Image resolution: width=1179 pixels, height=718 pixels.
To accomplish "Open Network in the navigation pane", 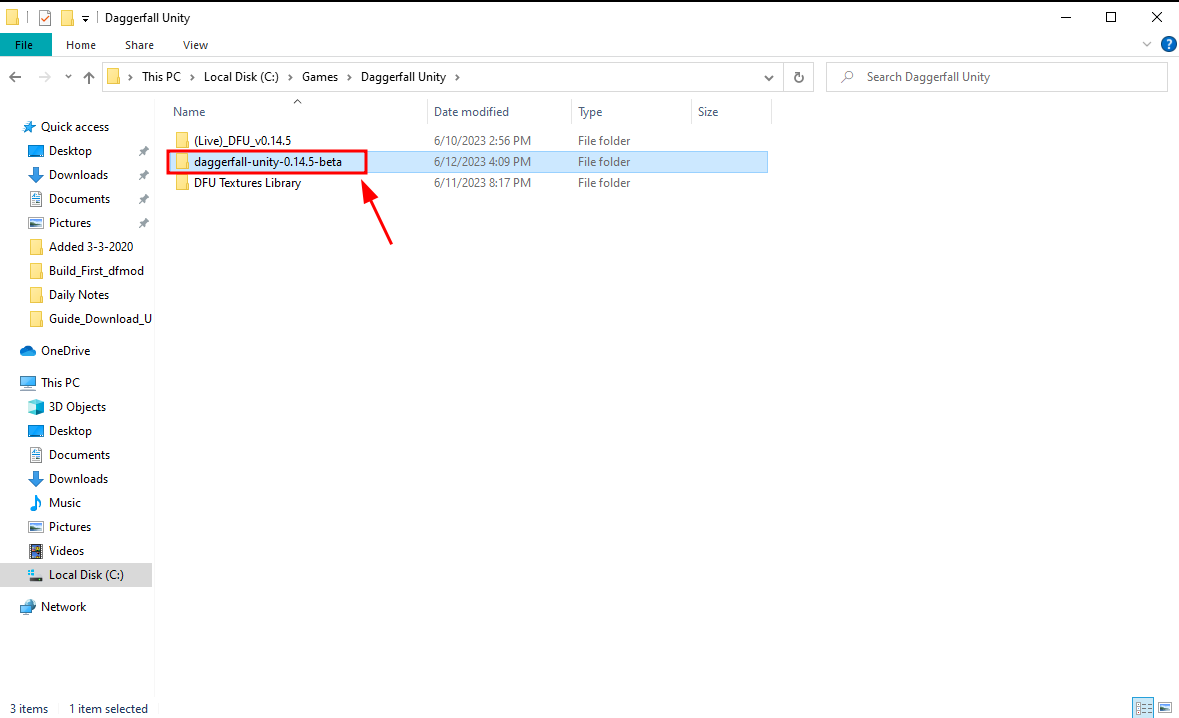I will click(63, 607).
